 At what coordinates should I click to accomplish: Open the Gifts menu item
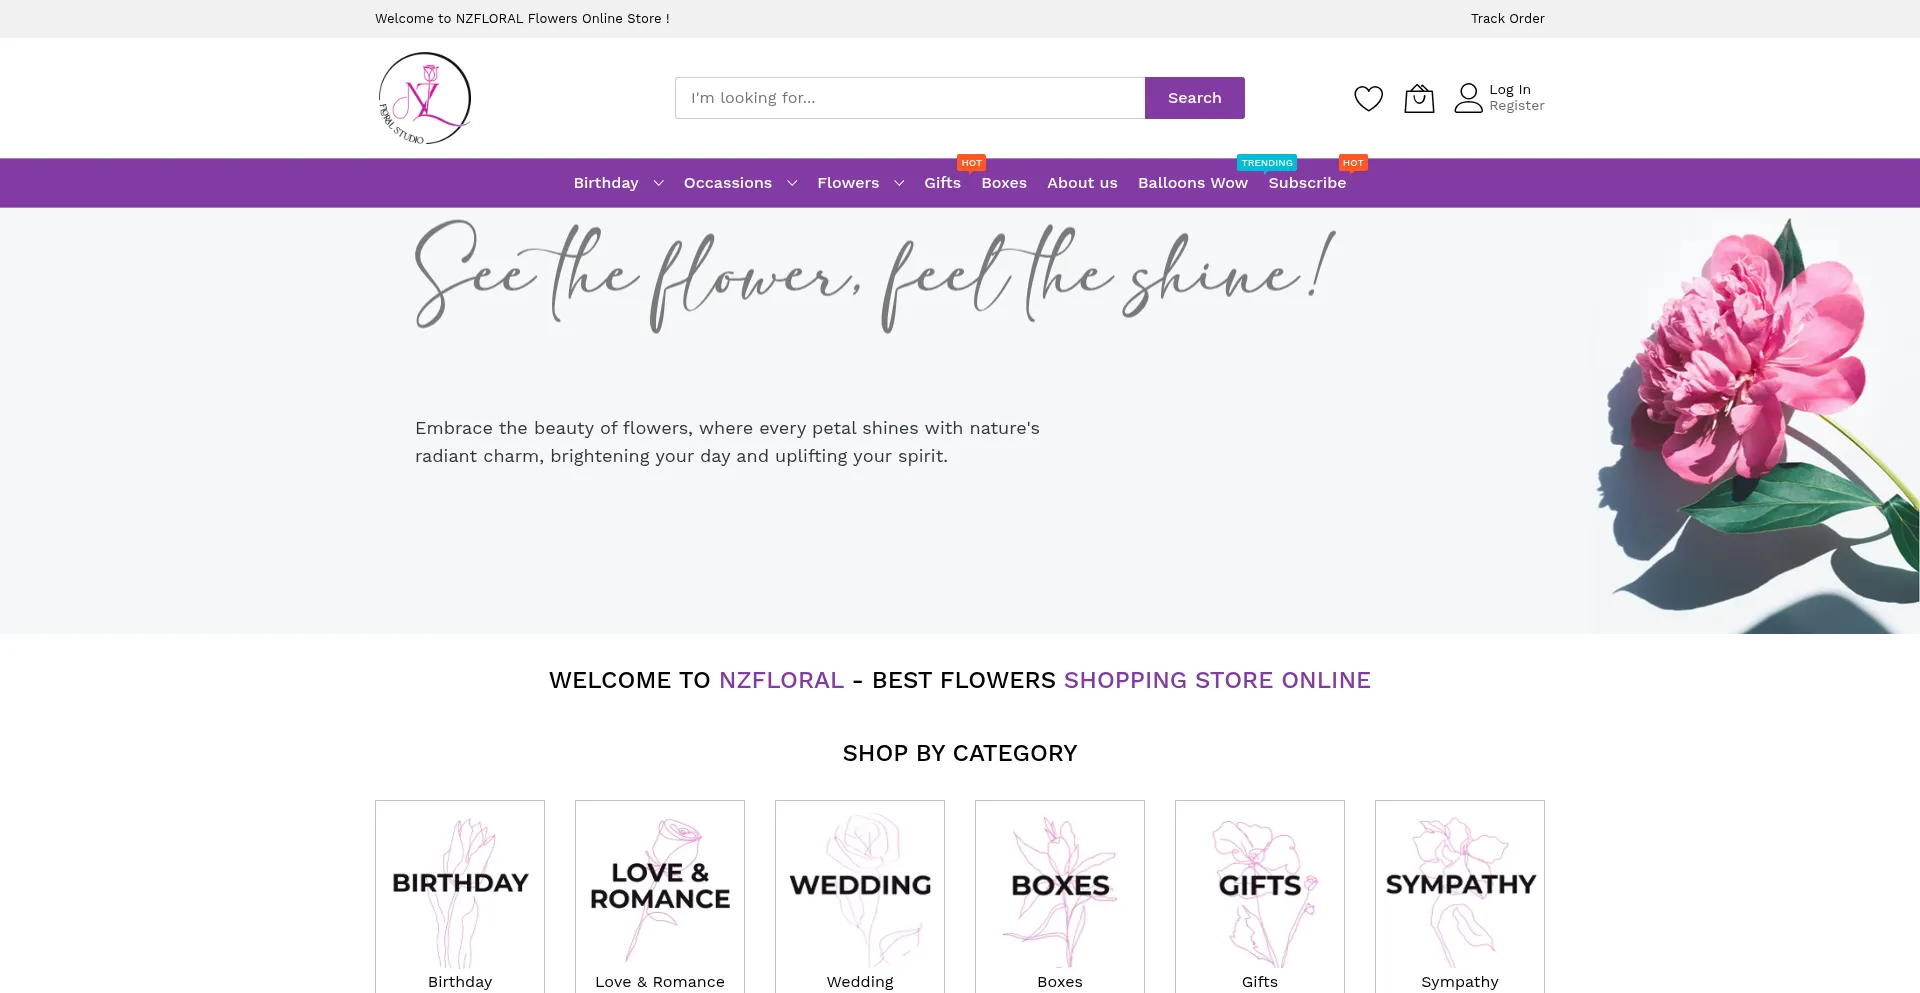tap(942, 183)
